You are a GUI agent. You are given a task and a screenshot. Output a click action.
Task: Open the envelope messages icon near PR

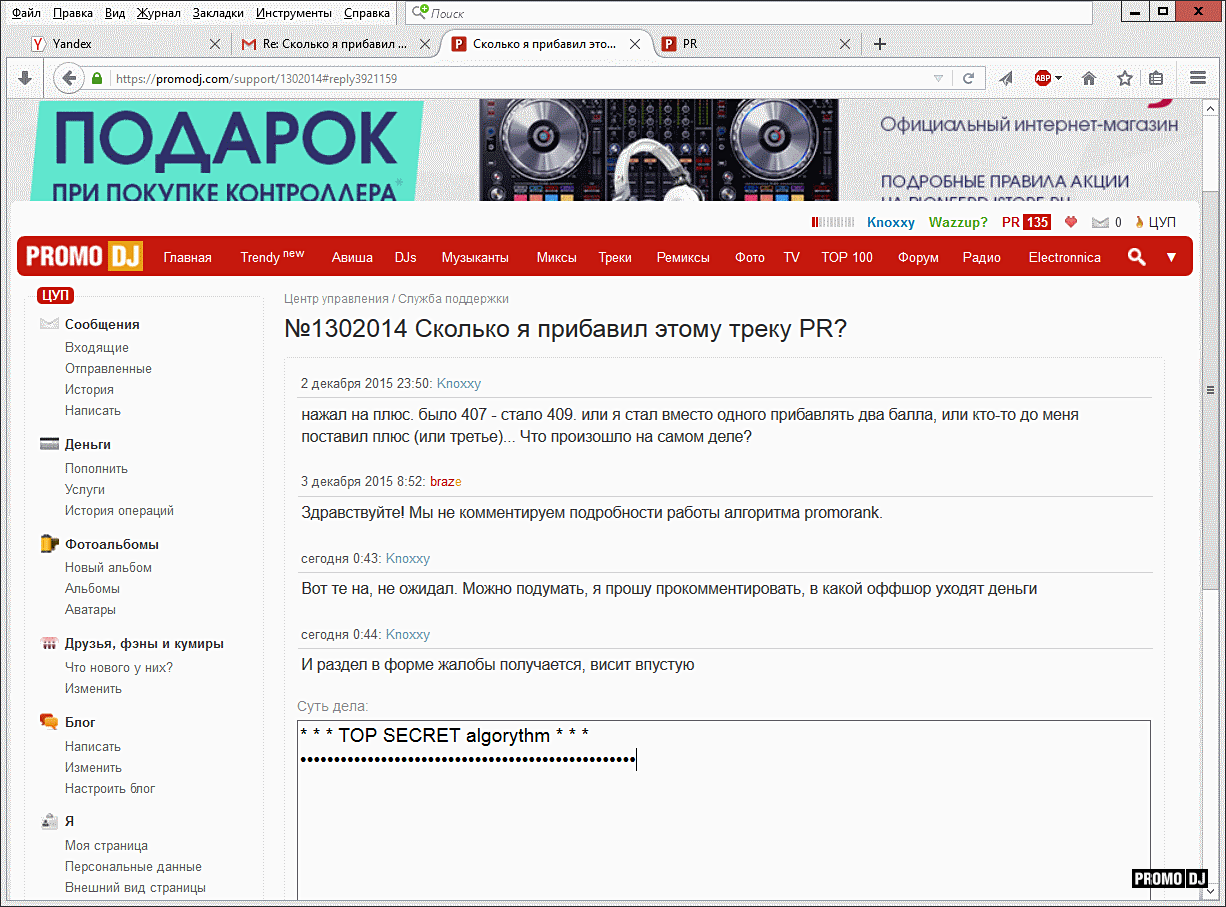coord(1100,222)
